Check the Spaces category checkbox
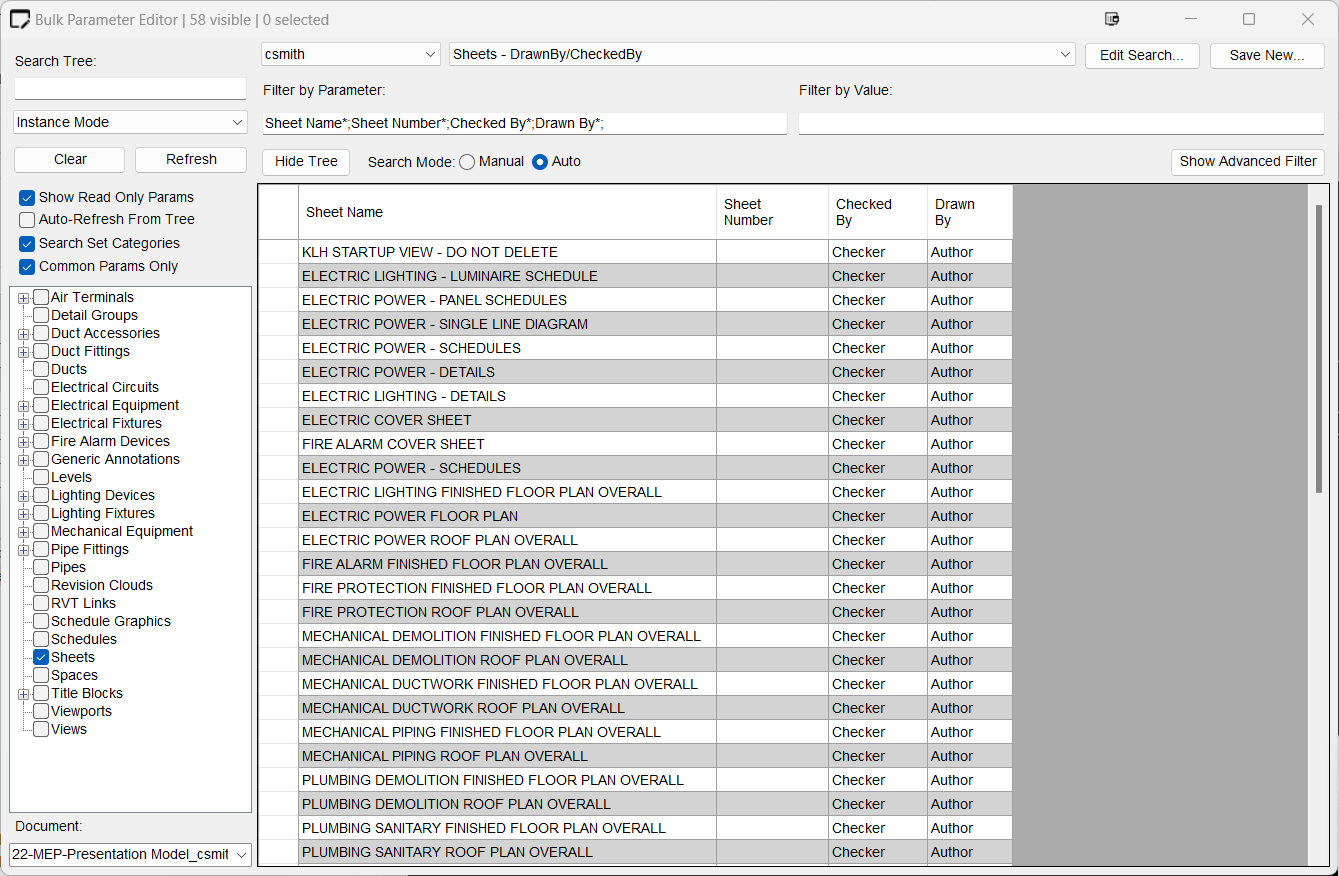The width and height of the screenshot is (1339, 876). click(x=41, y=676)
